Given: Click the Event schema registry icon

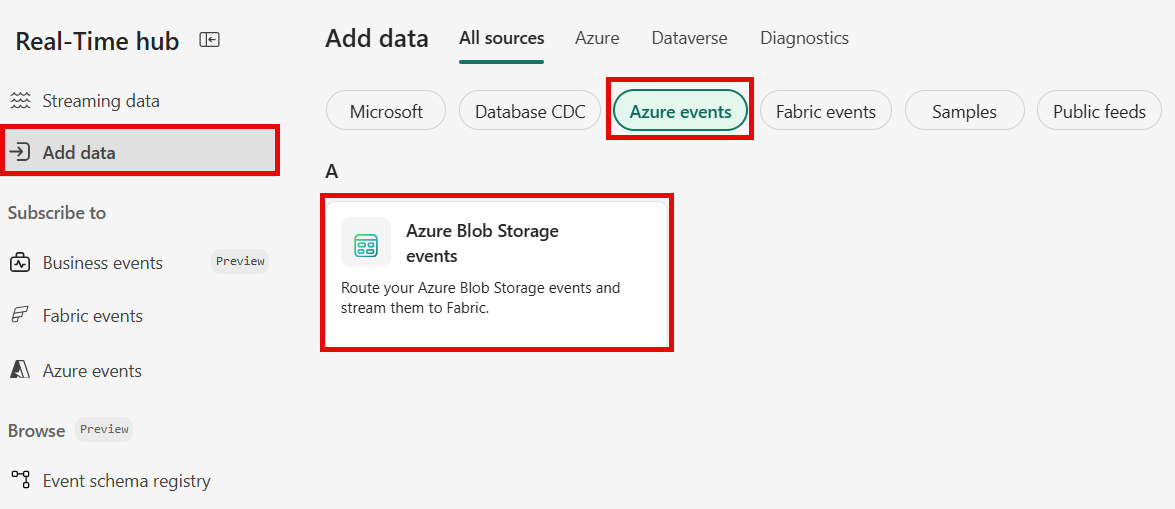Looking at the screenshot, I should (x=20, y=481).
